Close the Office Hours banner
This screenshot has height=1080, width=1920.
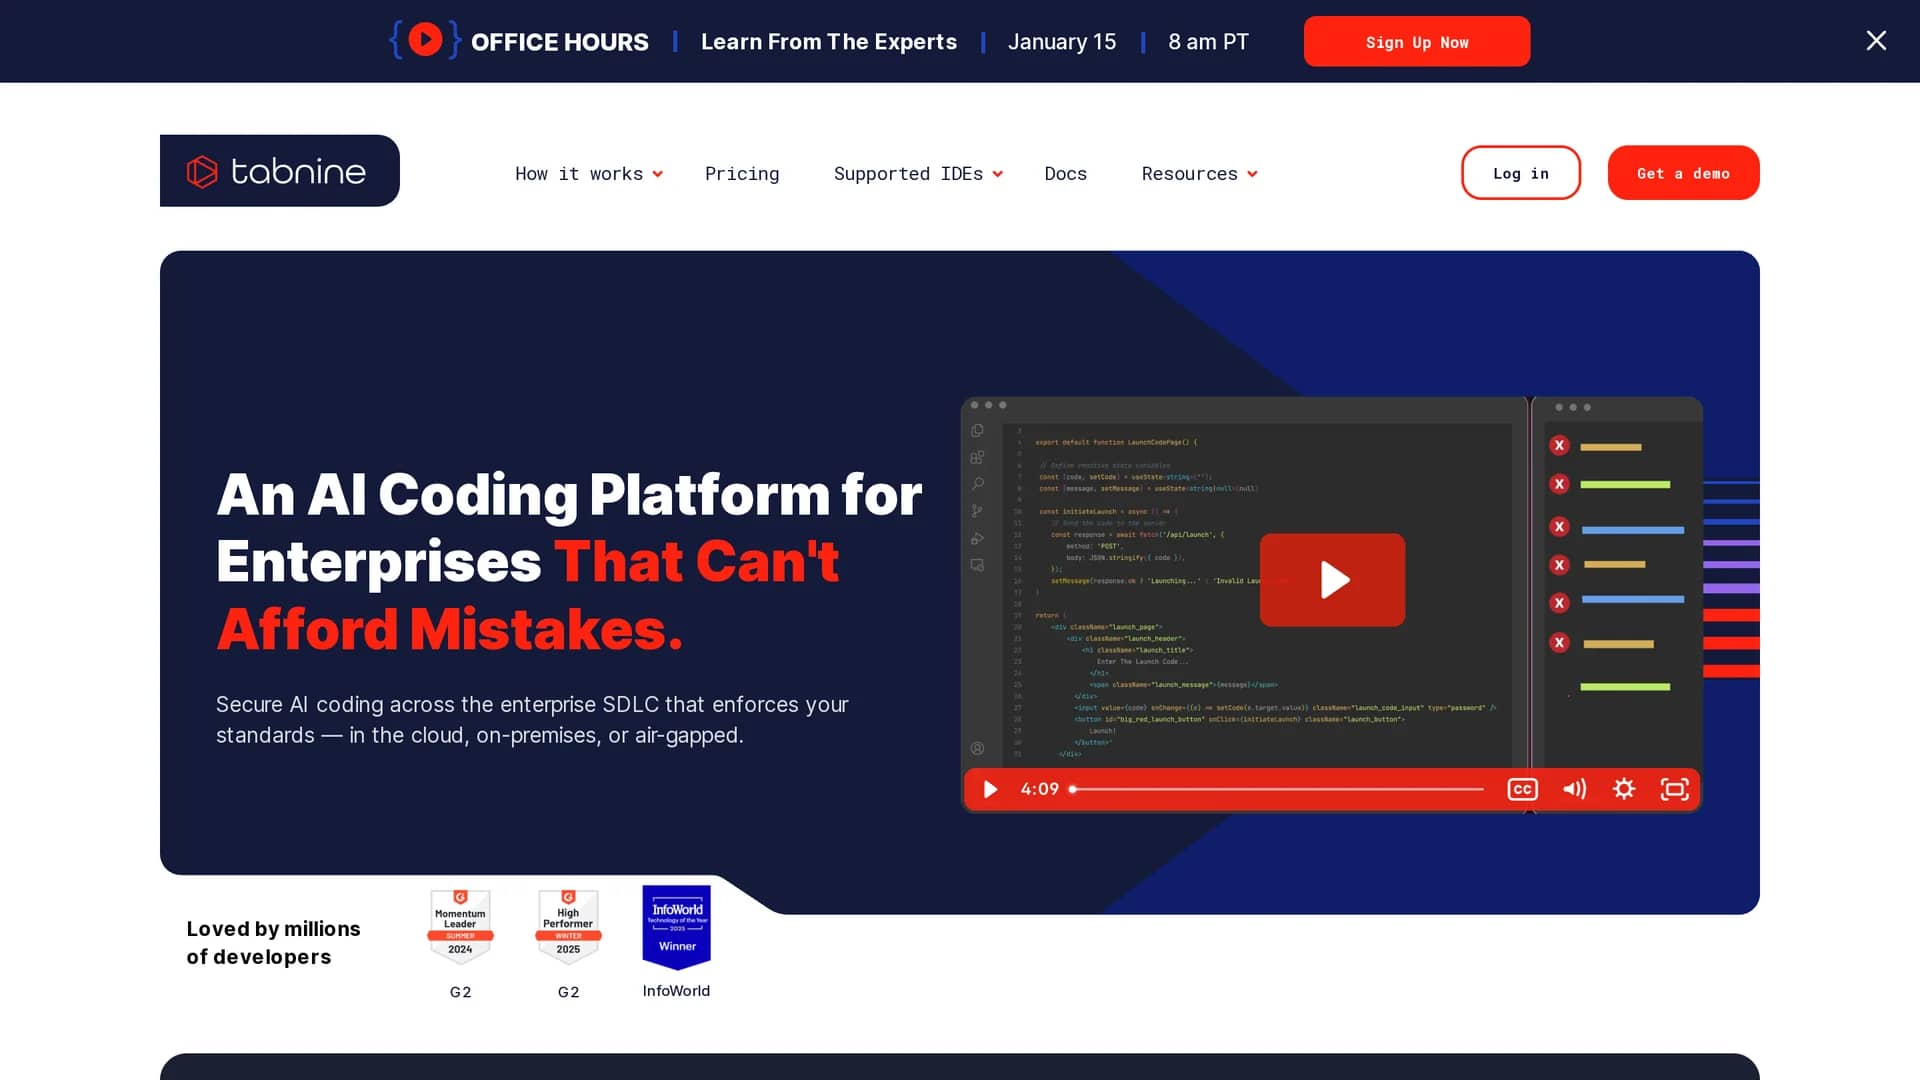pyautogui.click(x=1876, y=41)
